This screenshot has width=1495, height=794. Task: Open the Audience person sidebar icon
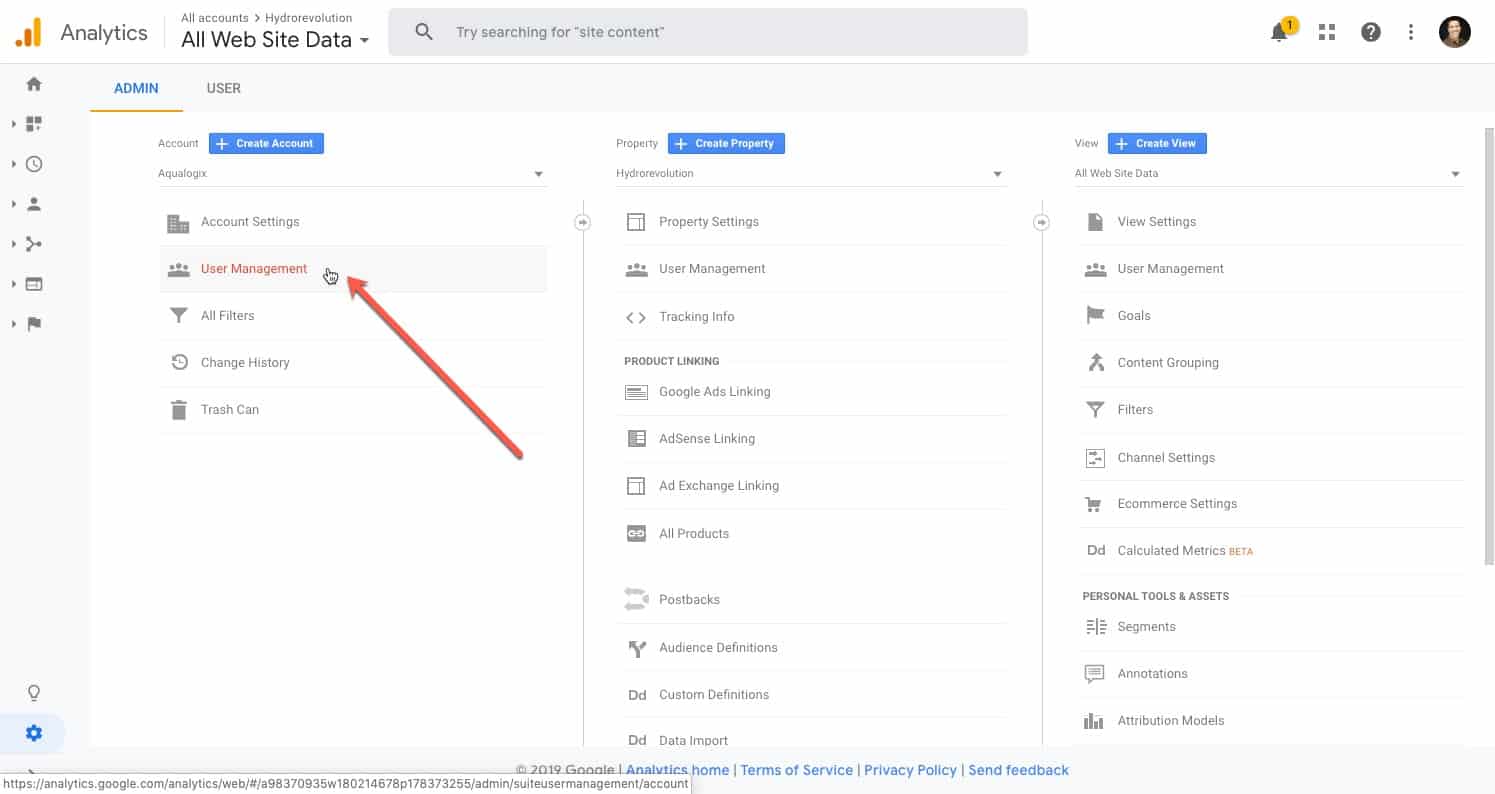pos(34,204)
